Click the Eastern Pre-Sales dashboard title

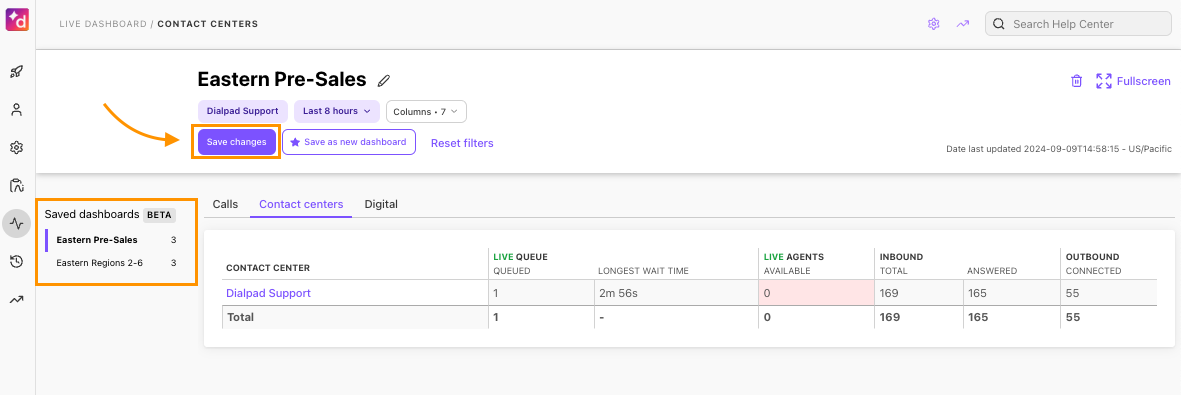(282, 79)
